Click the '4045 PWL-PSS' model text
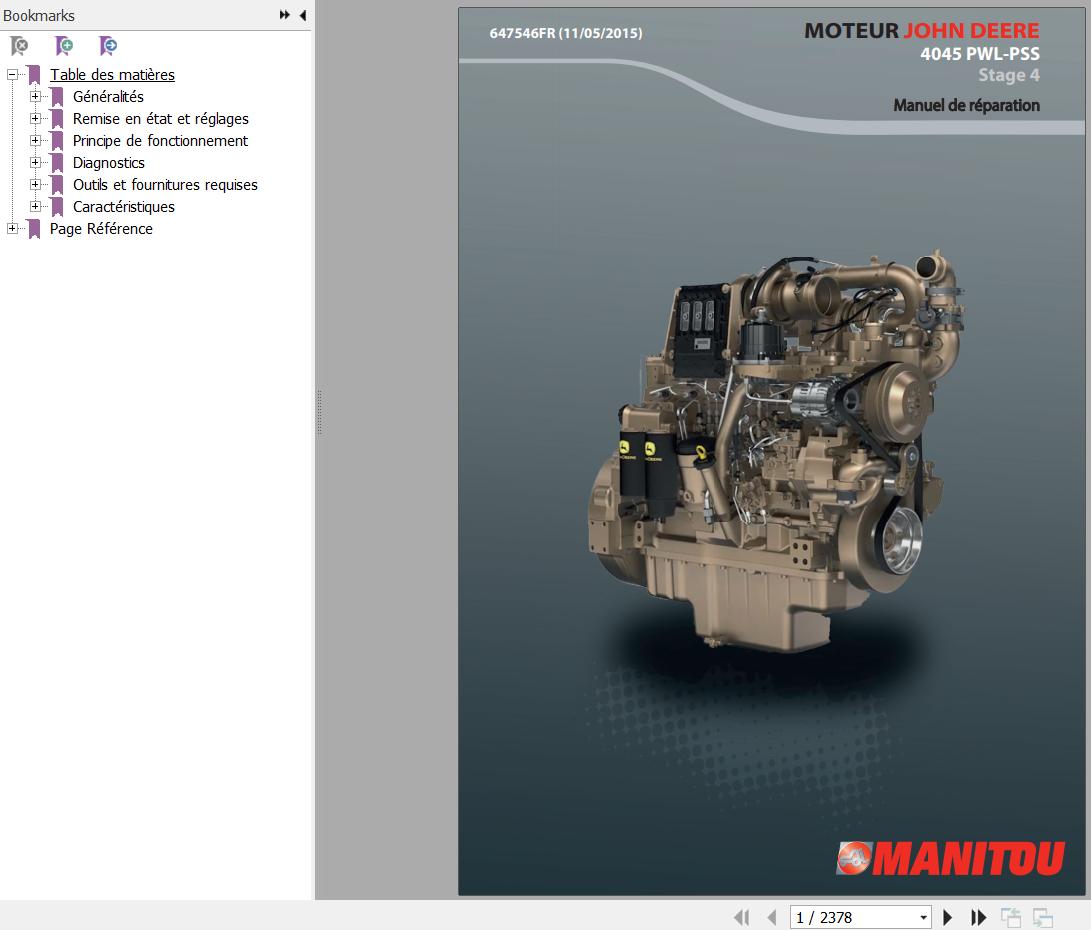The image size is (1091, 930). point(980,54)
